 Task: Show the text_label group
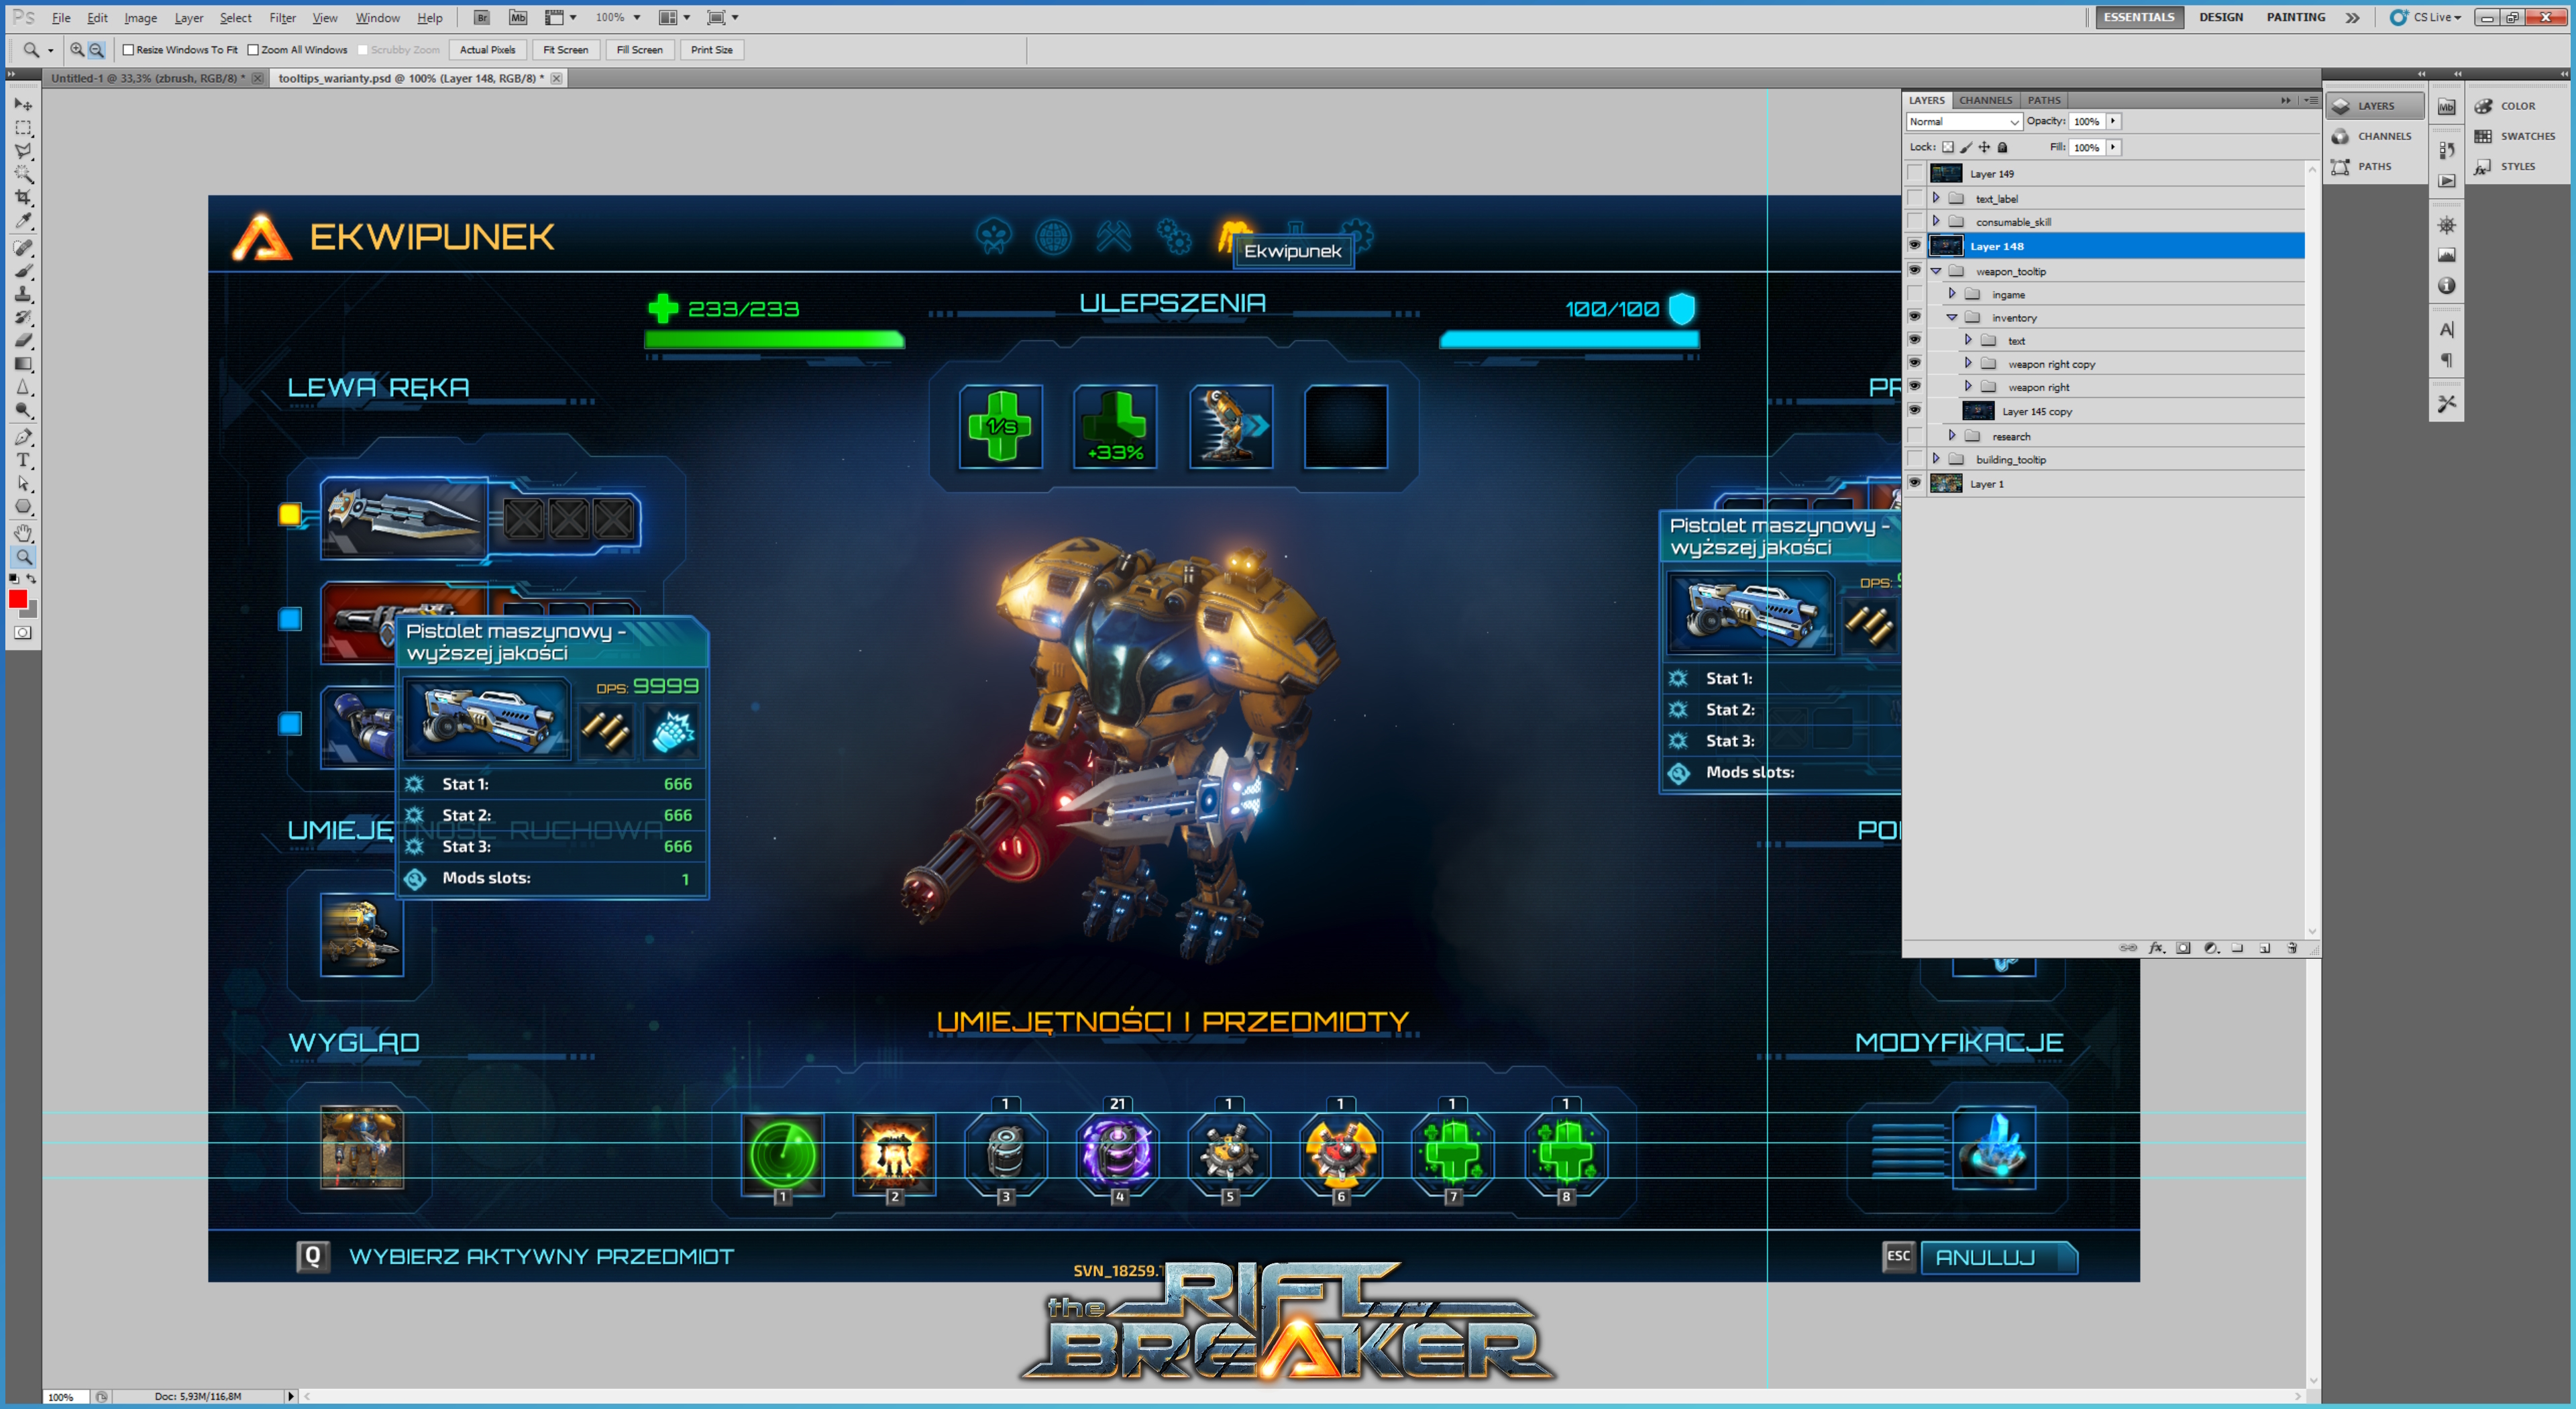1915,198
